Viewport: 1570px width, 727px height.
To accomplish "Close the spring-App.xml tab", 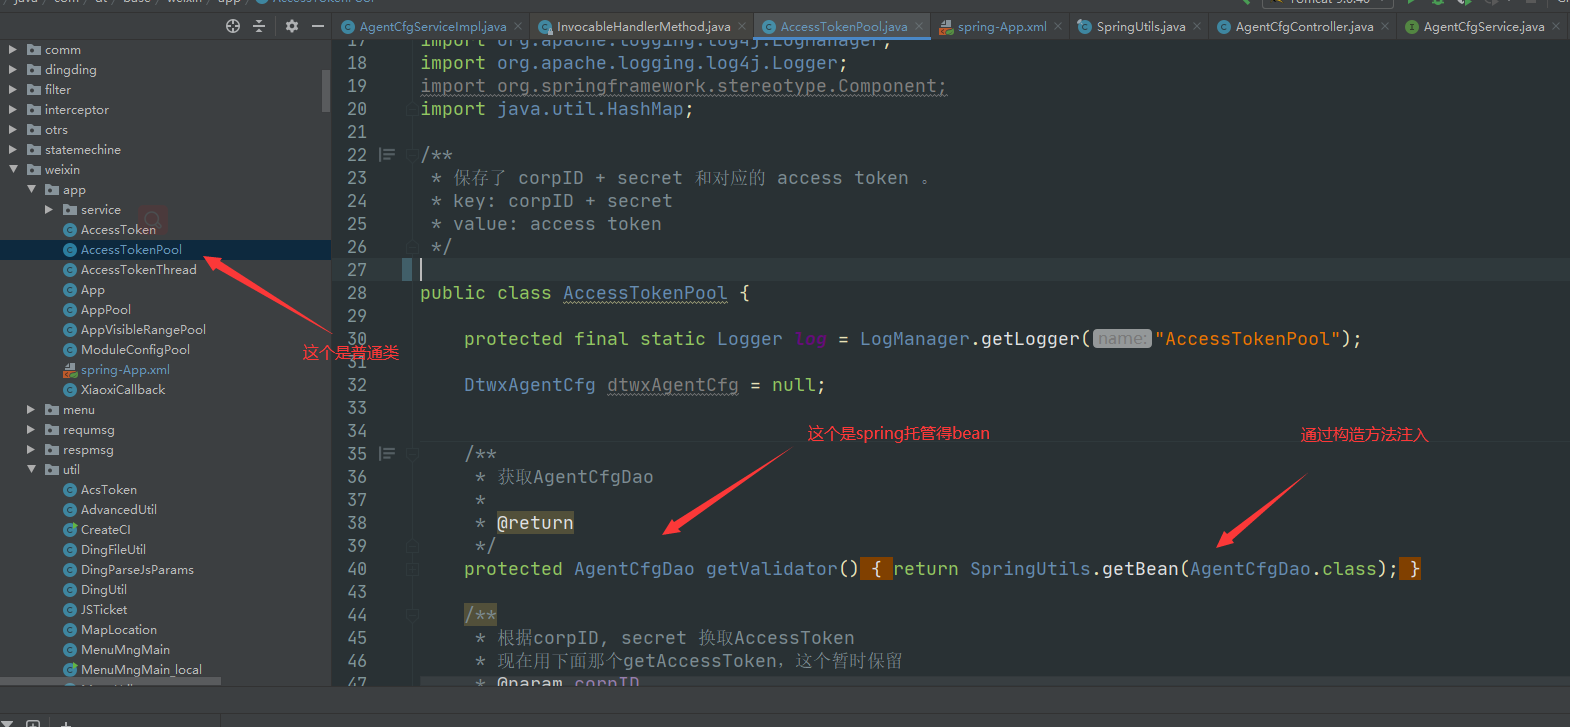I will point(1057,26).
